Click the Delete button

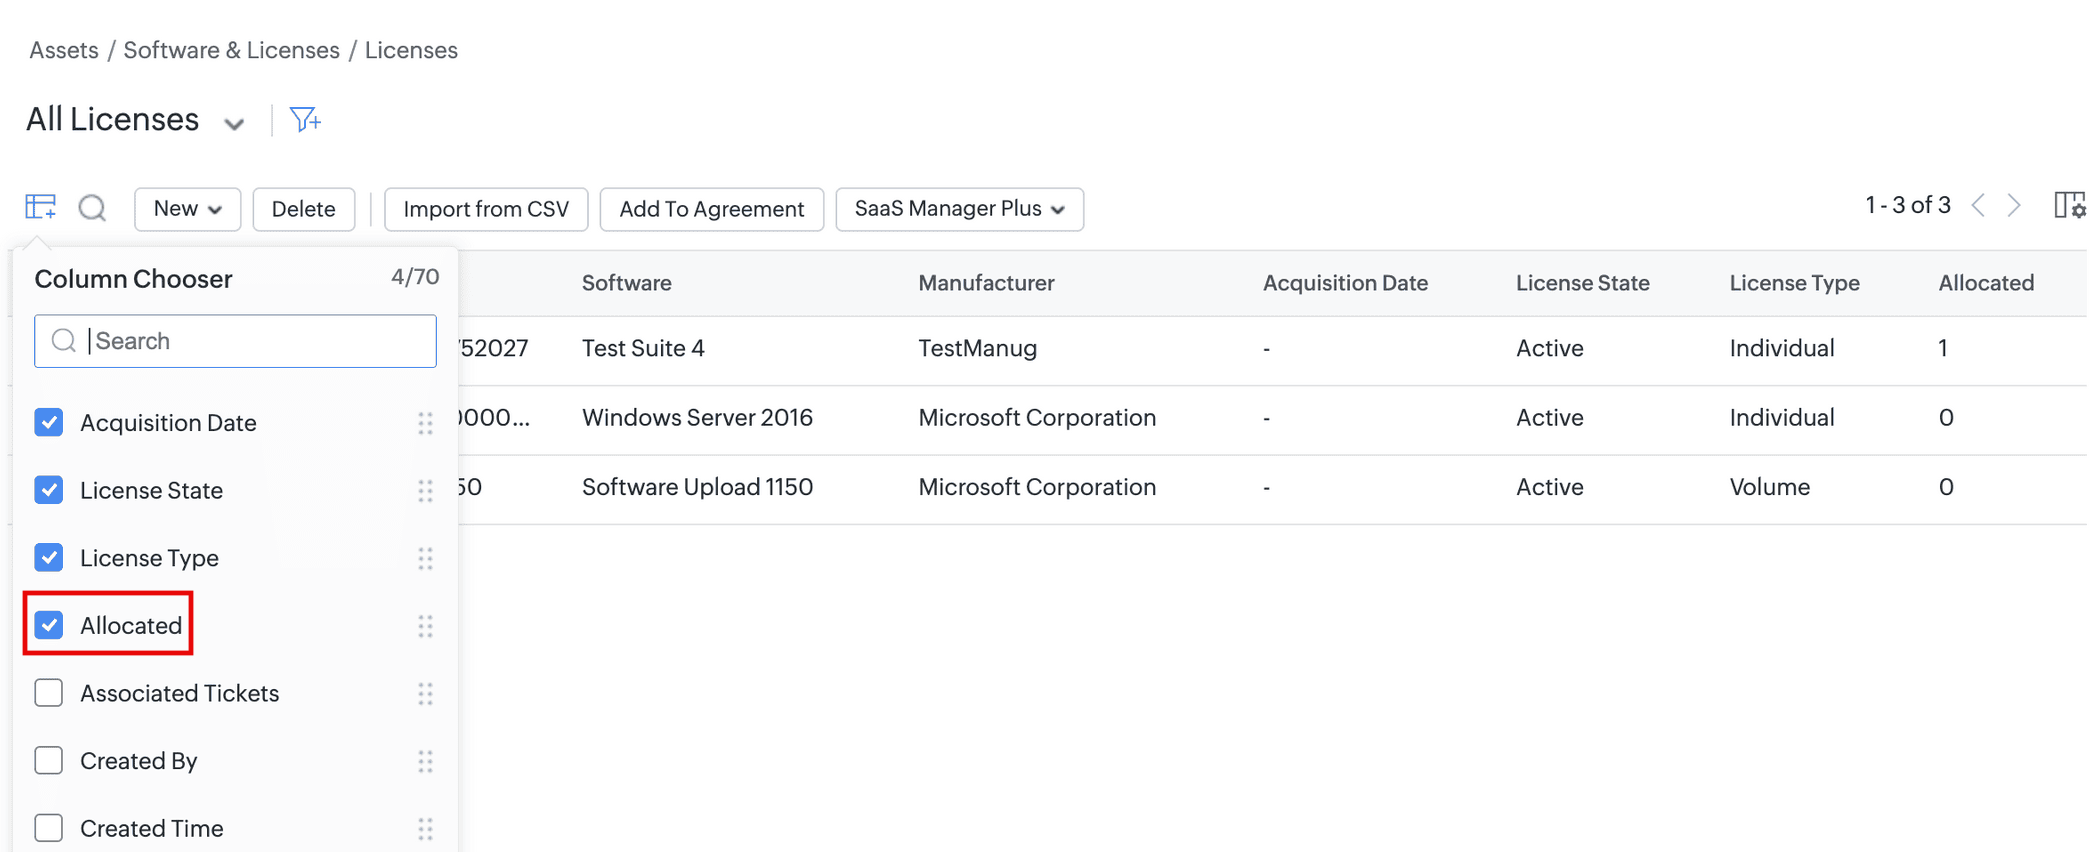coord(303,209)
